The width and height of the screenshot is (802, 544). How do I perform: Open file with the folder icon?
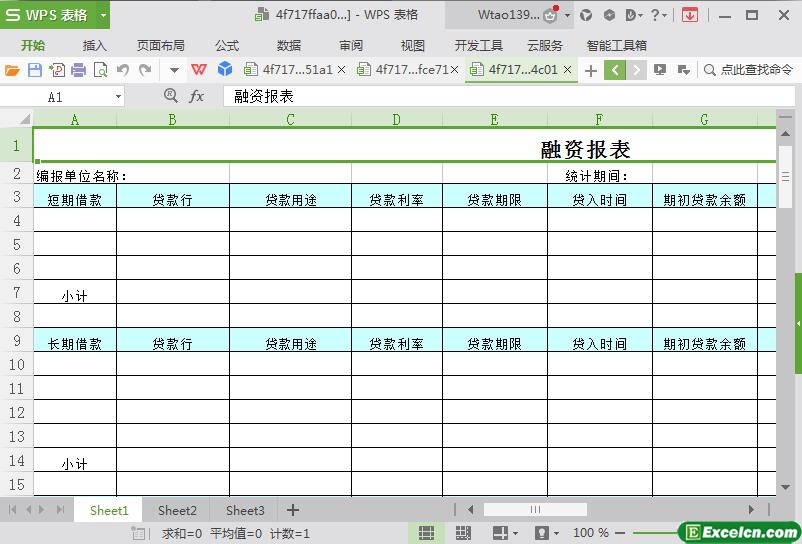click(x=12, y=70)
